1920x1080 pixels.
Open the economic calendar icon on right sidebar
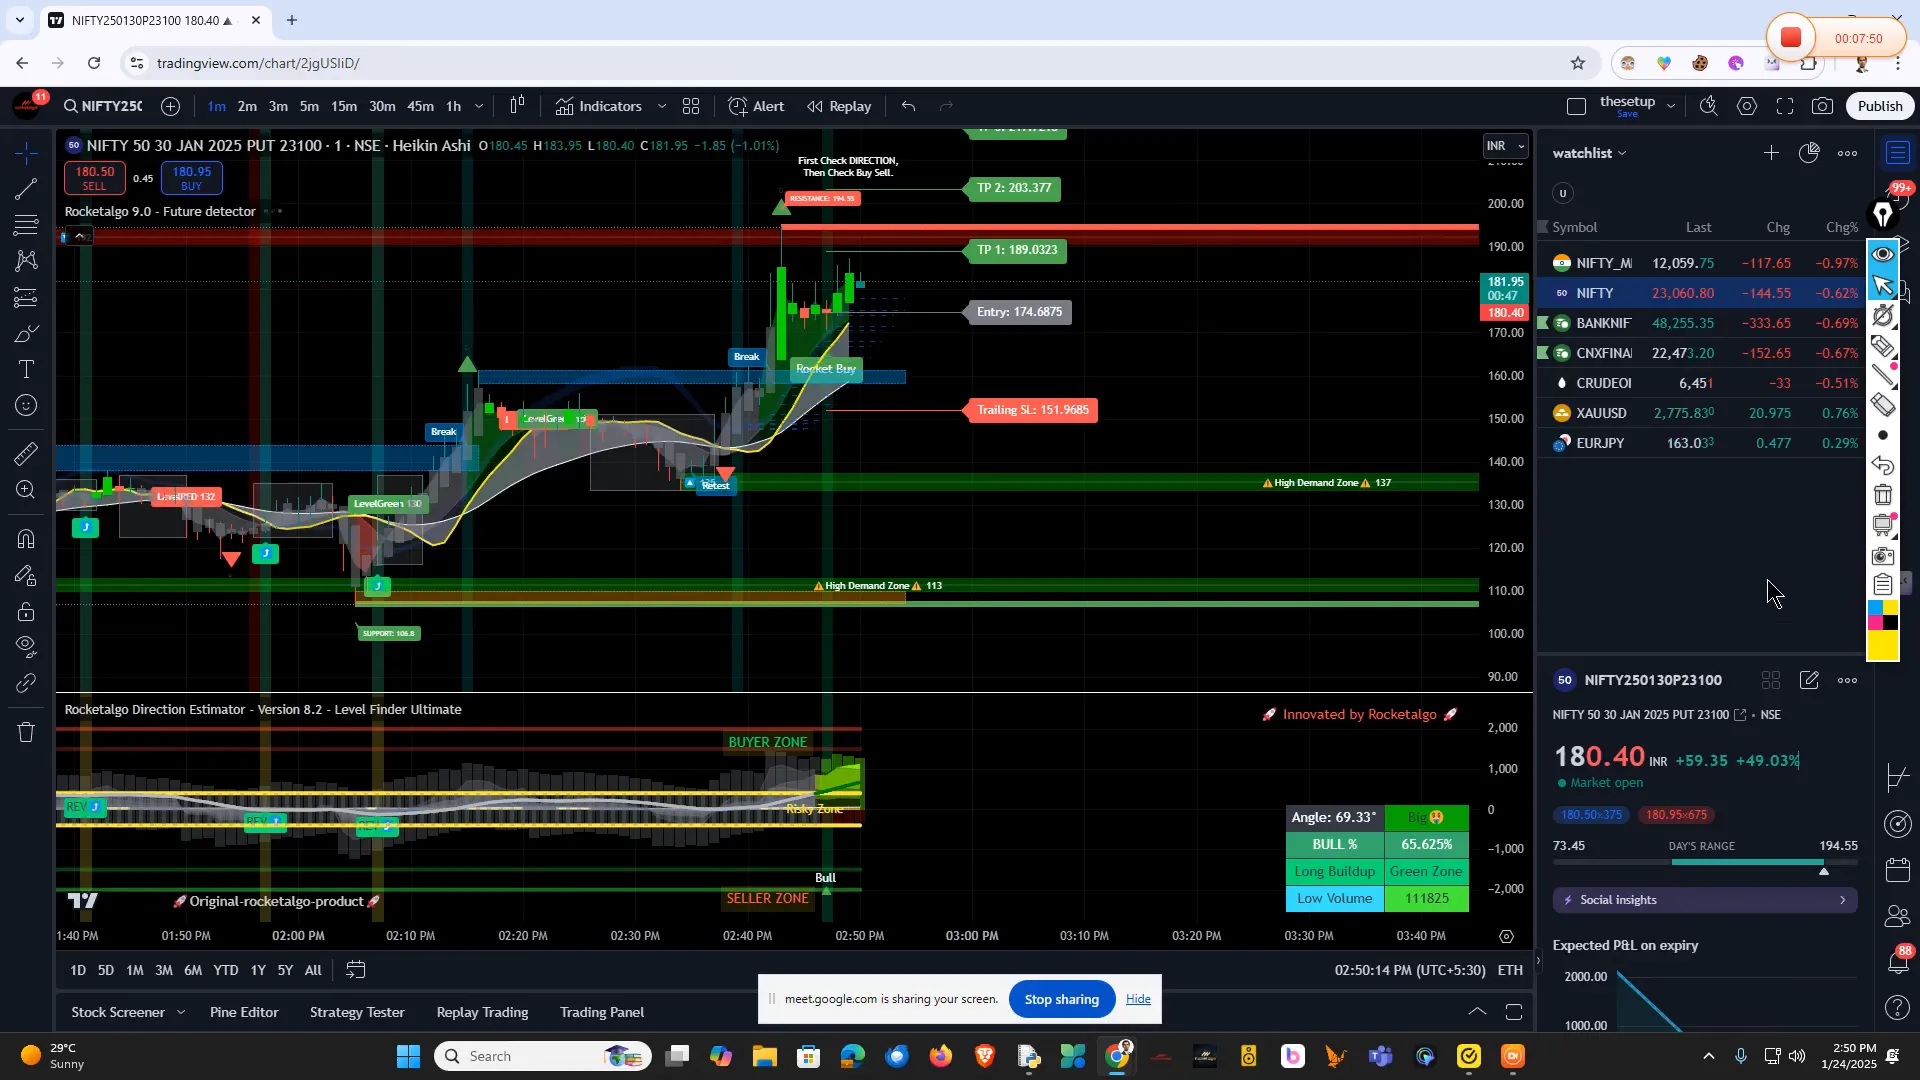pos(1898,870)
